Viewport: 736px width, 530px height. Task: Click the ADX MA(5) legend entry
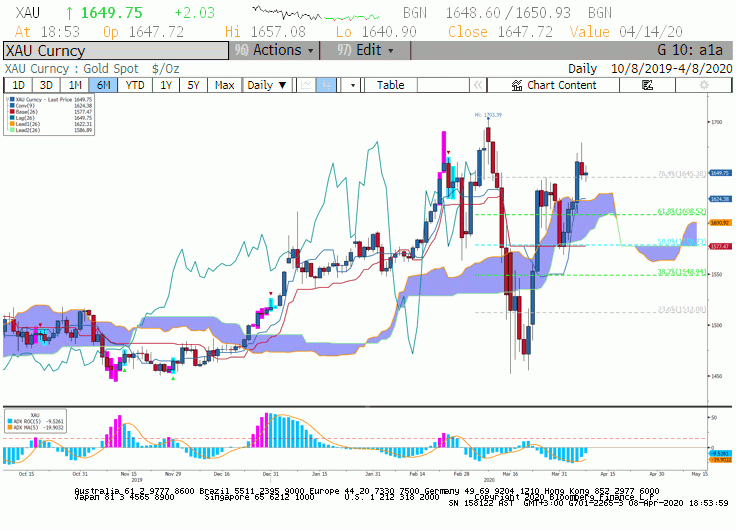[x=35, y=427]
